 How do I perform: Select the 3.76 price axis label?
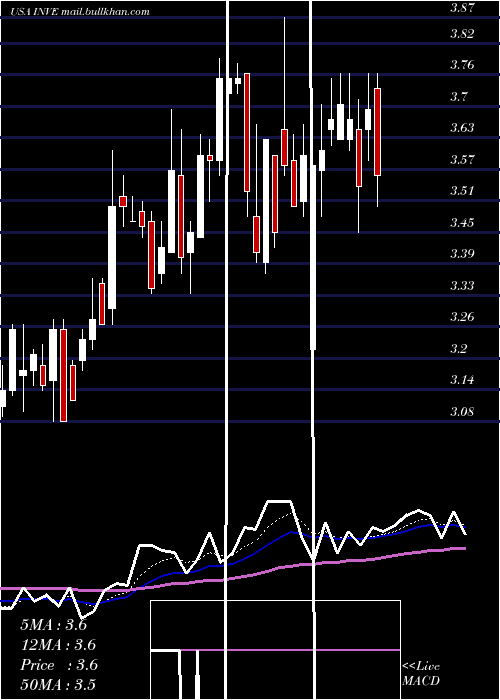click(462, 65)
